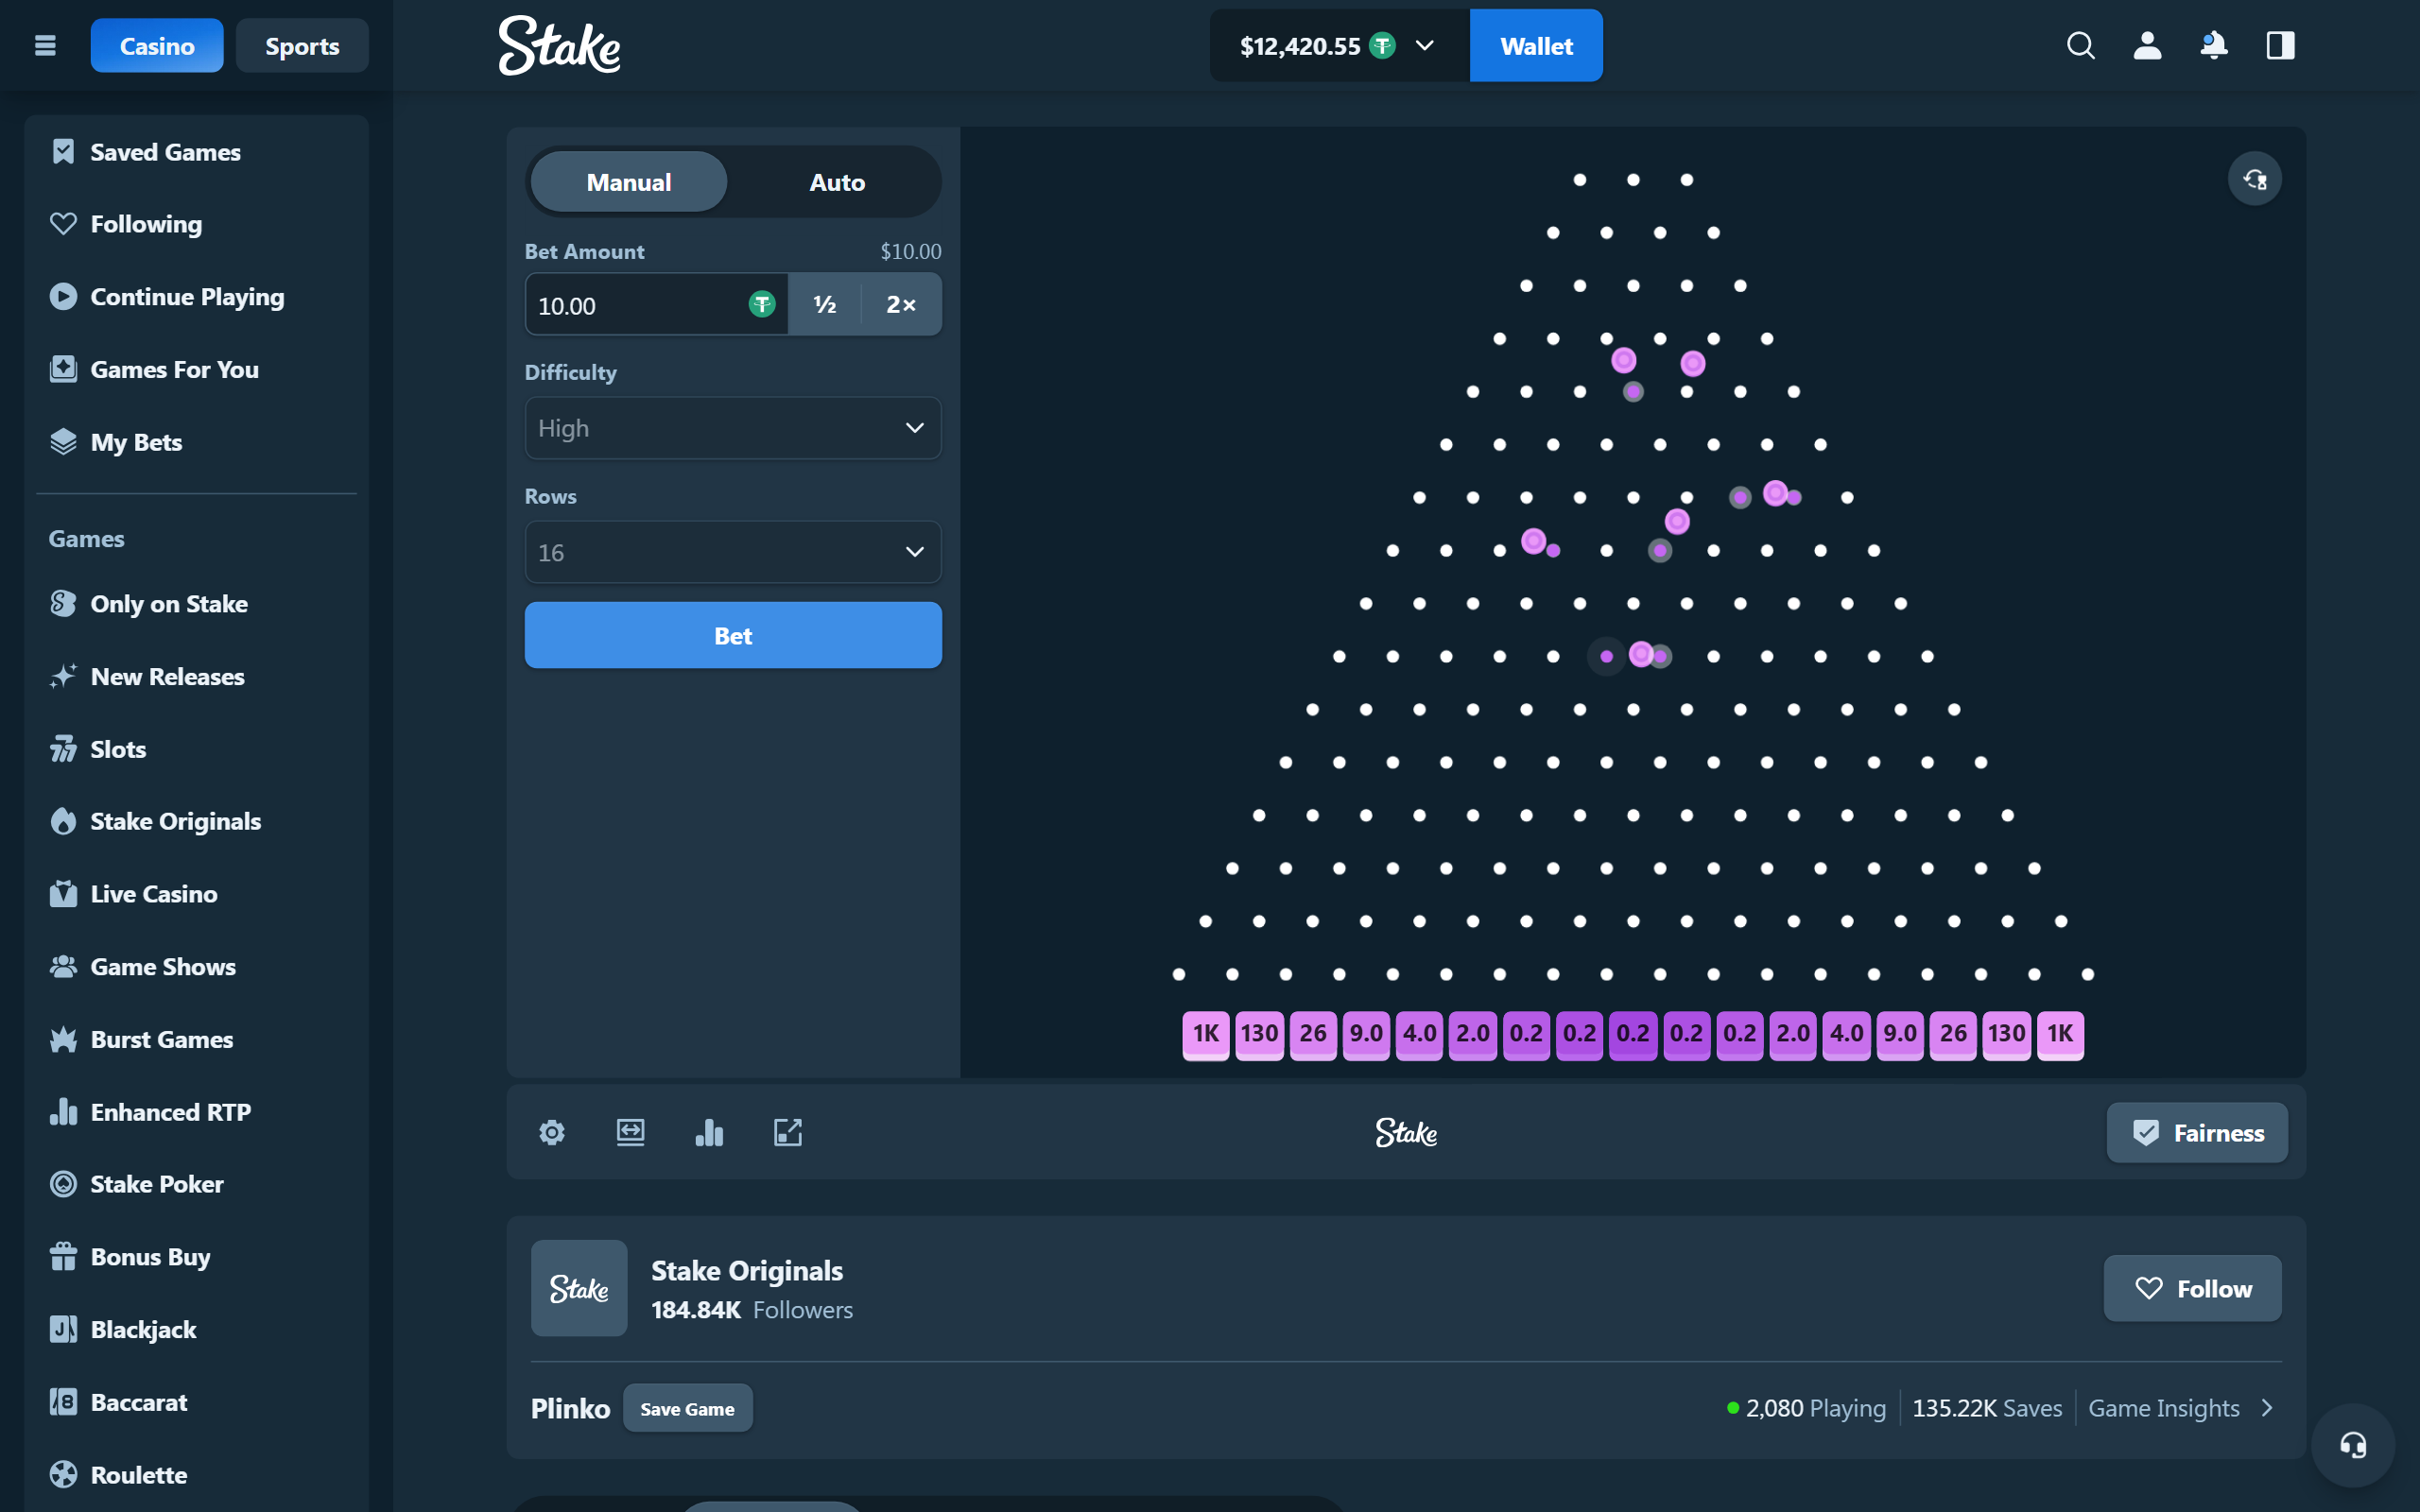Open the user profile icon

pos(2147,46)
